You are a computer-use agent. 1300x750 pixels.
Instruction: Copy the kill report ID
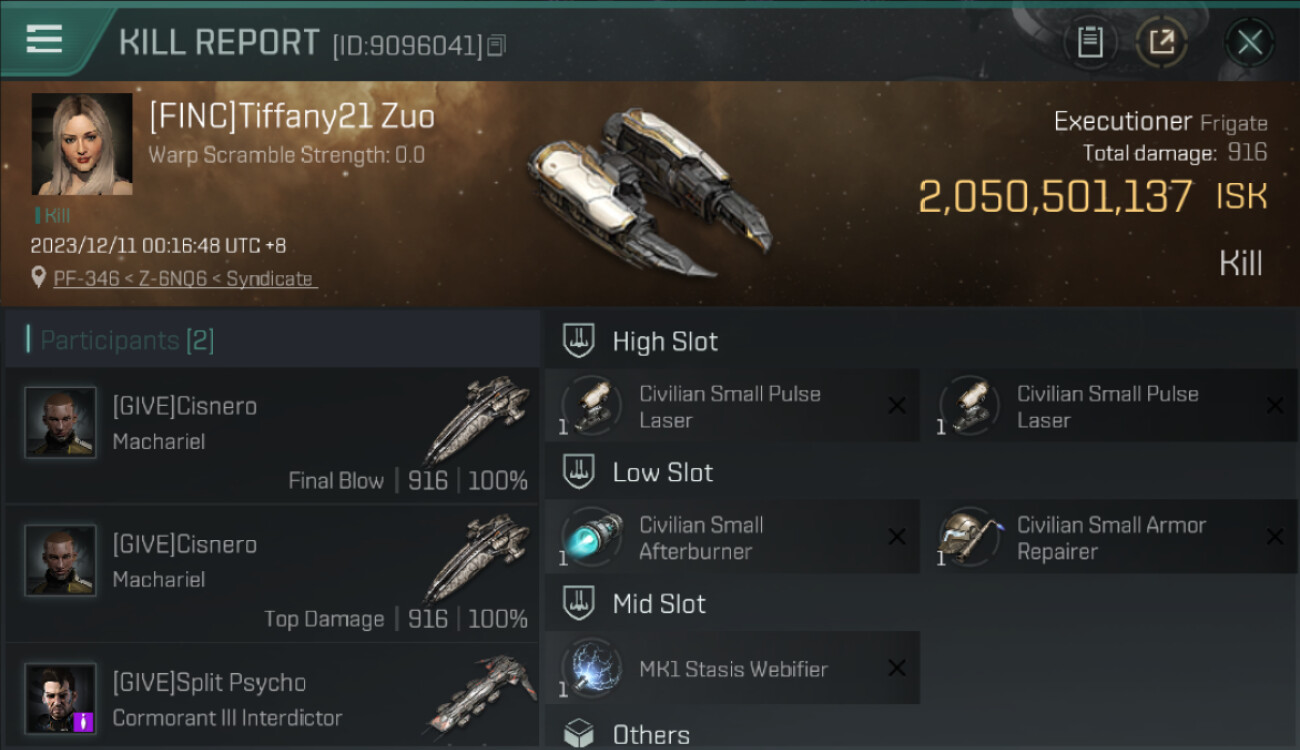pos(497,46)
